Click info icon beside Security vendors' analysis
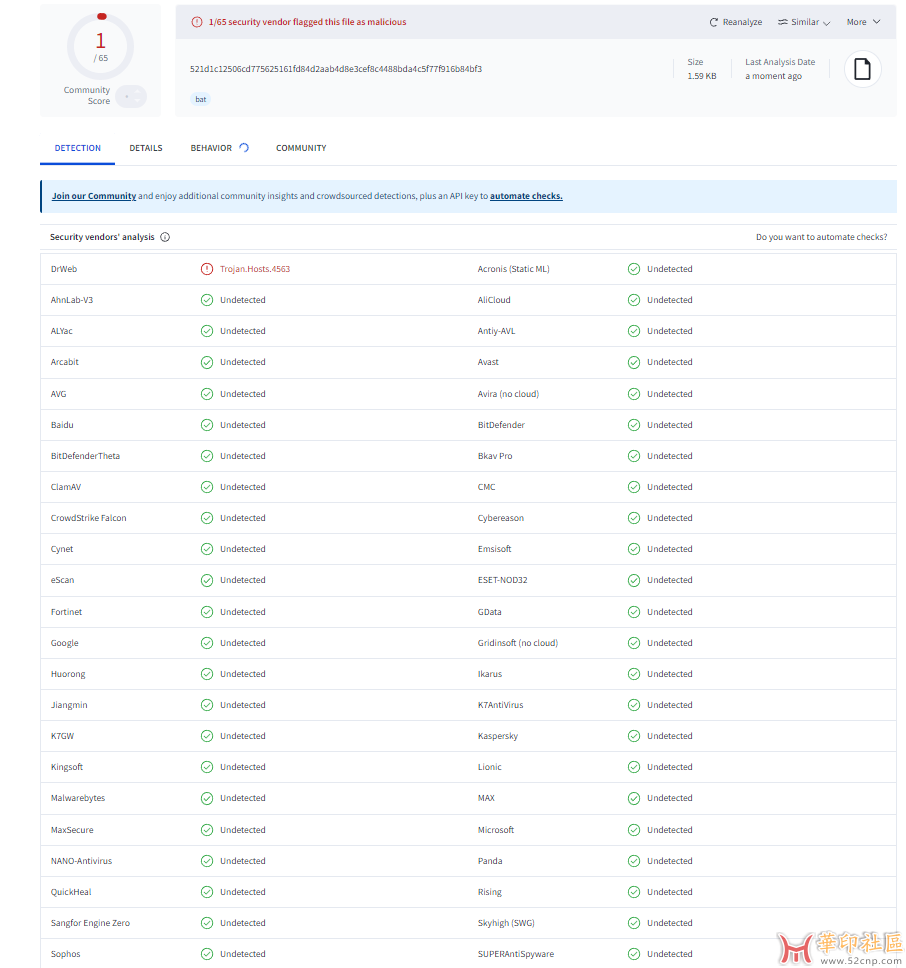 pos(165,237)
